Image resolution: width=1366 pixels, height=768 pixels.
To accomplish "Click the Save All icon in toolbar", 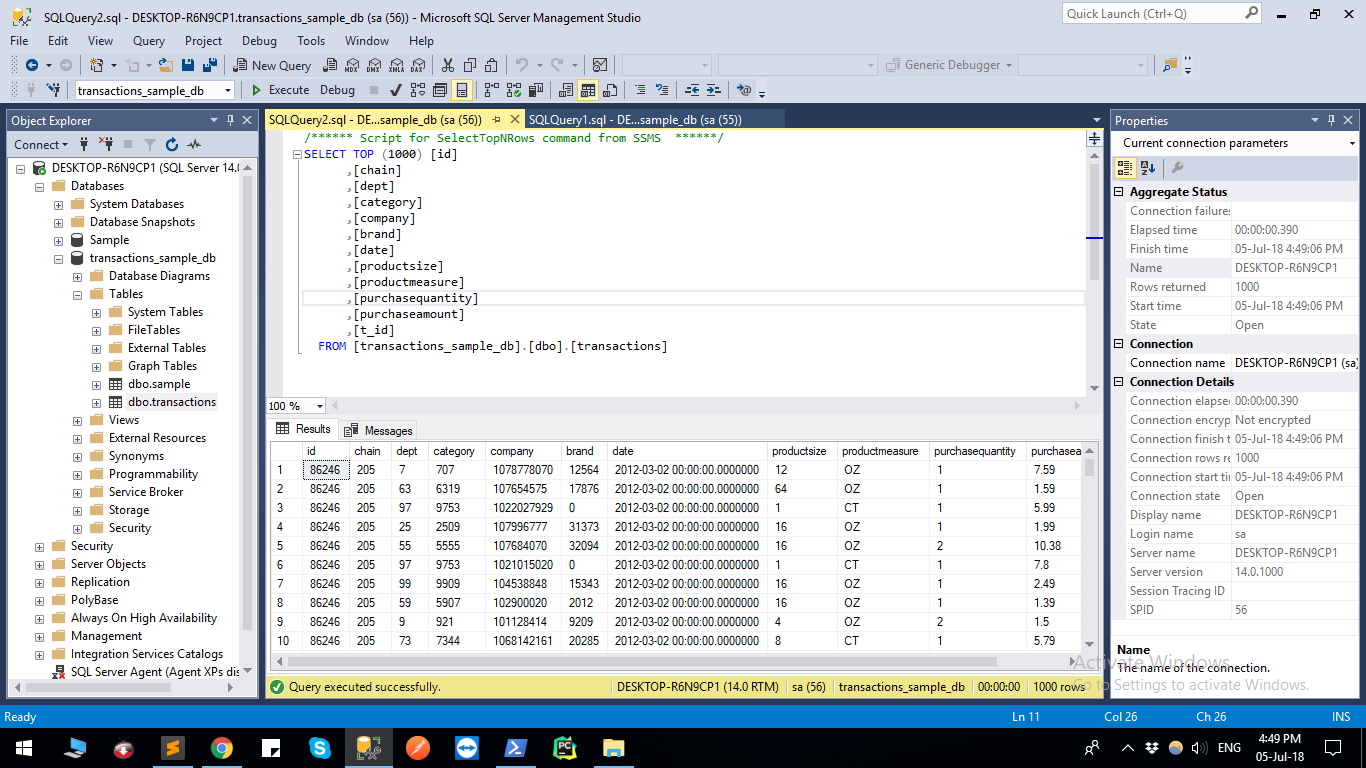I will coord(210,65).
